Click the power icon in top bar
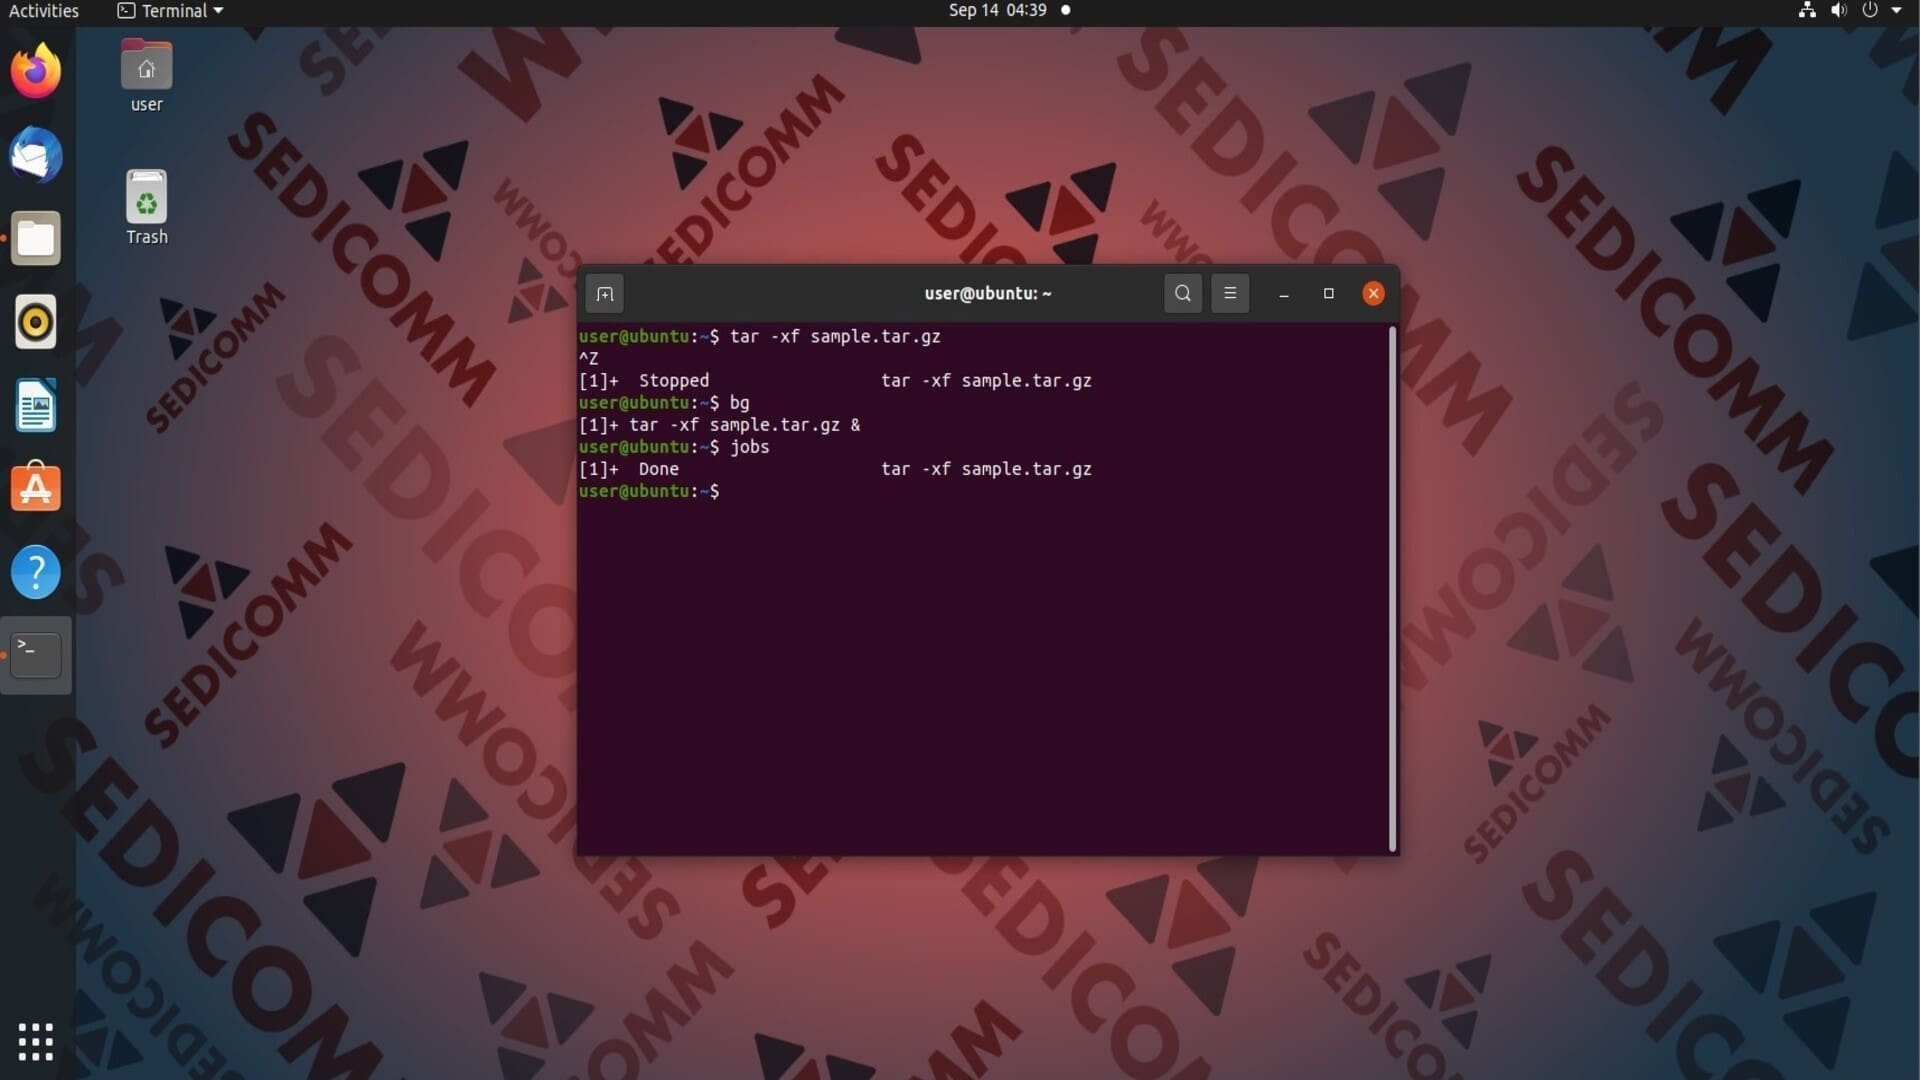 click(x=1870, y=10)
